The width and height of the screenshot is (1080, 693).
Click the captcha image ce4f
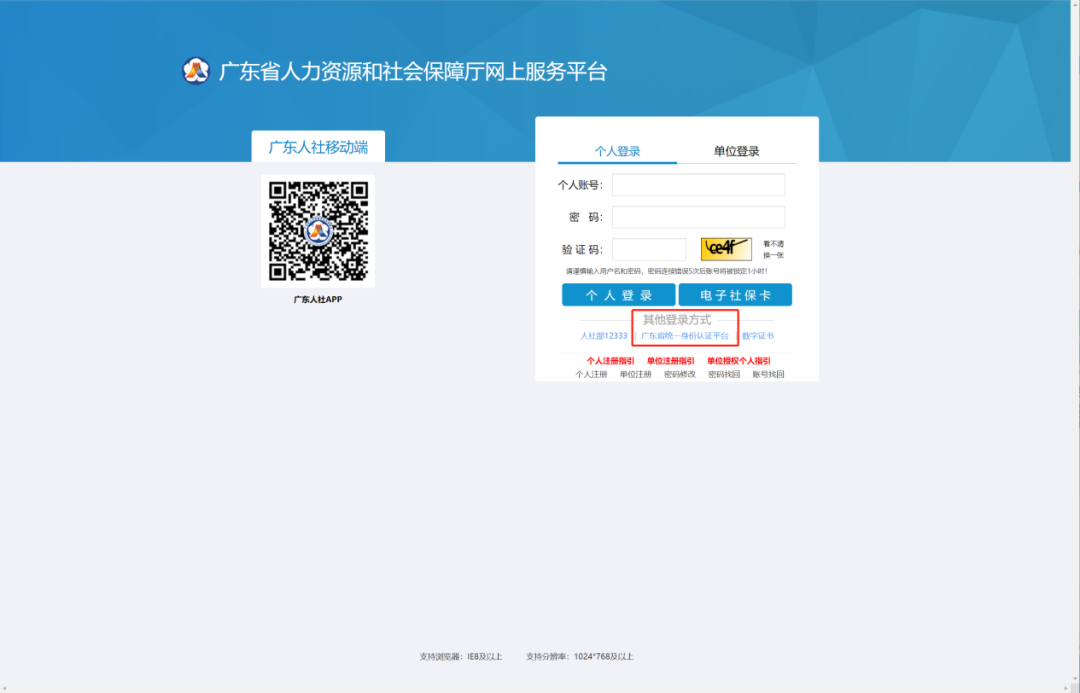pos(726,249)
